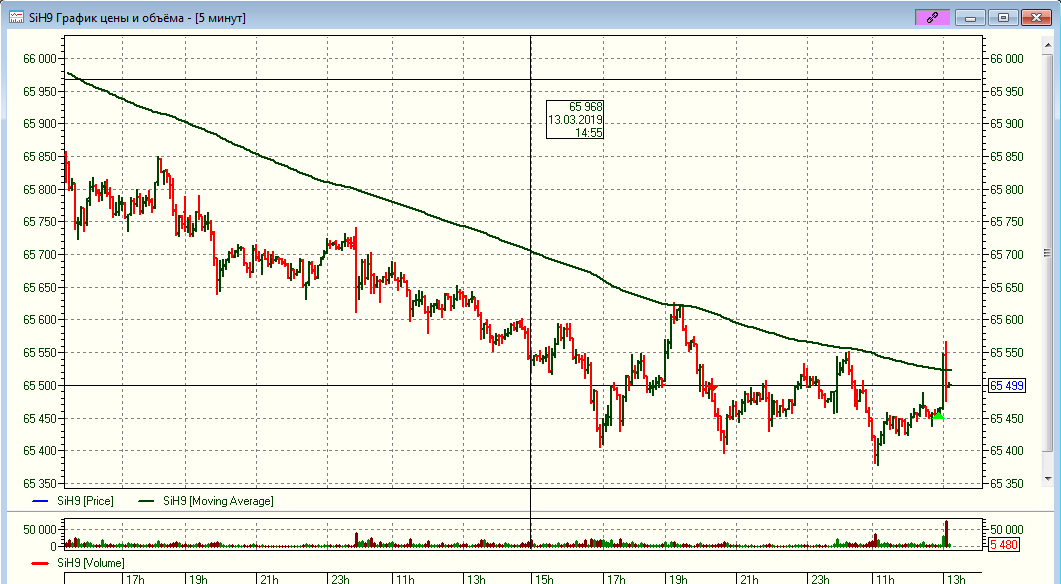
Task: Click the crosshair tooltip showing 13.03.2019 14:55
Action: [x=575, y=119]
